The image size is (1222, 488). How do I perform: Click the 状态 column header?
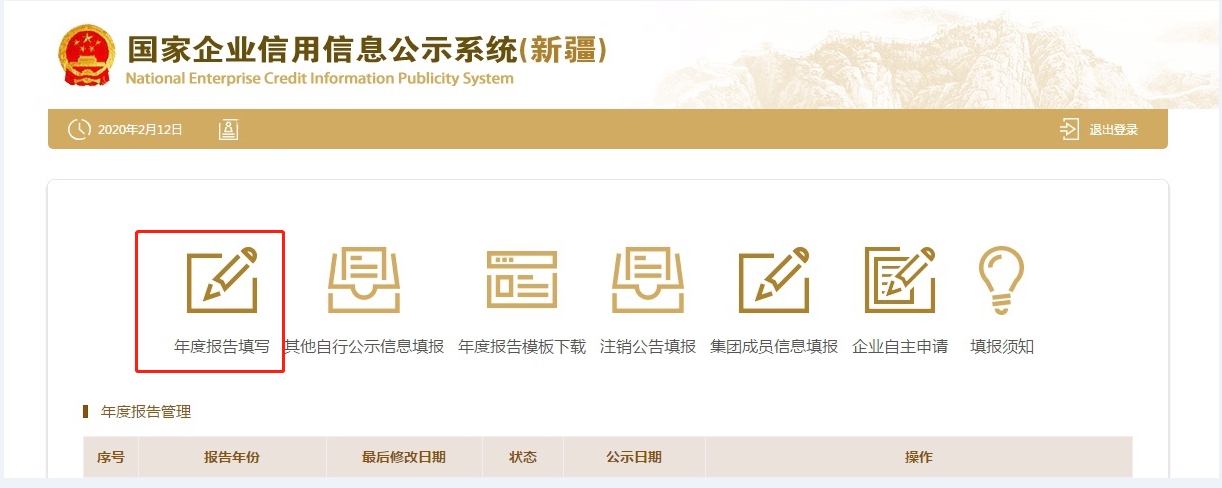coord(523,457)
